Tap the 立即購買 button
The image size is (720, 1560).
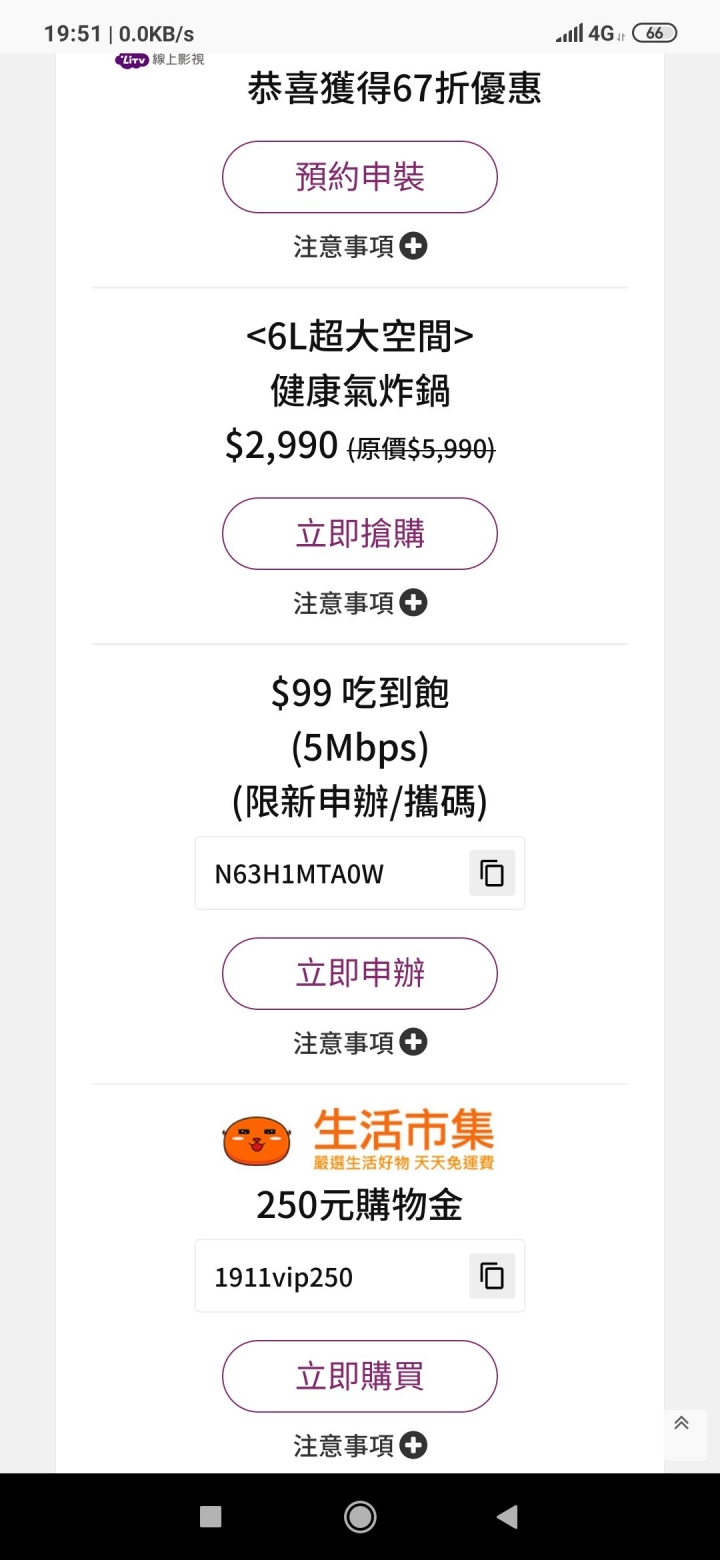pyautogui.click(x=360, y=1376)
